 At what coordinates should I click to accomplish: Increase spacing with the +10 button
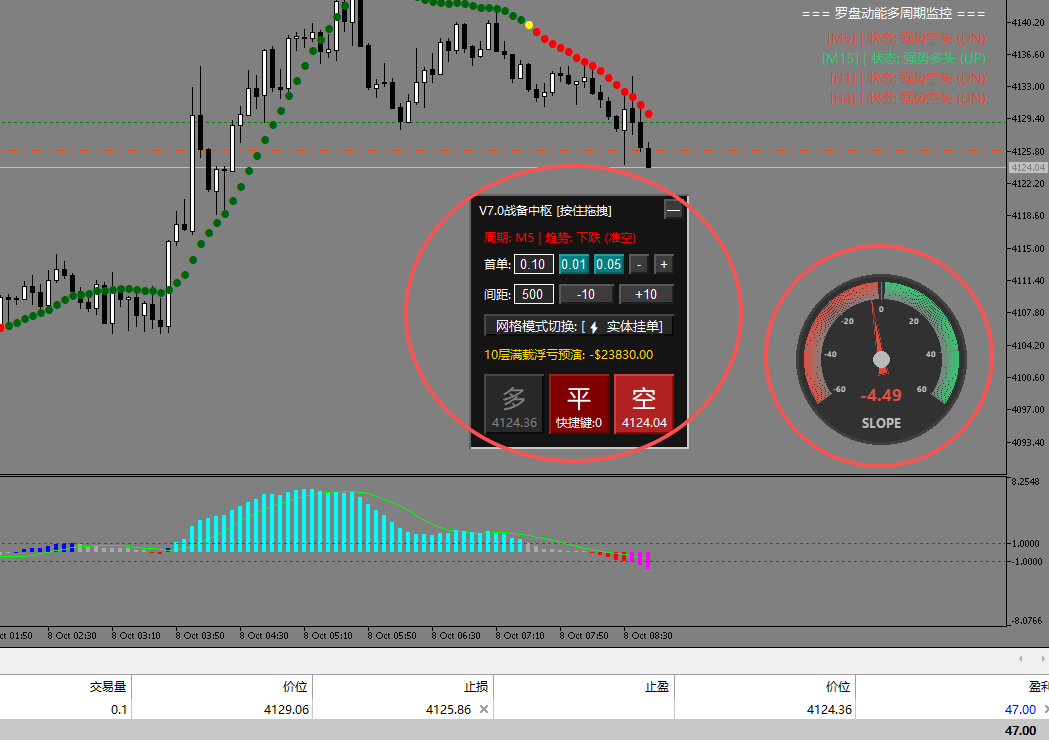pos(646,294)
